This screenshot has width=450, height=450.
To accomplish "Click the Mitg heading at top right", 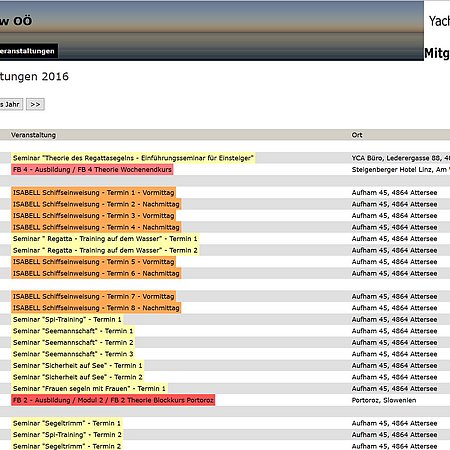I will (x=437, y=53).
